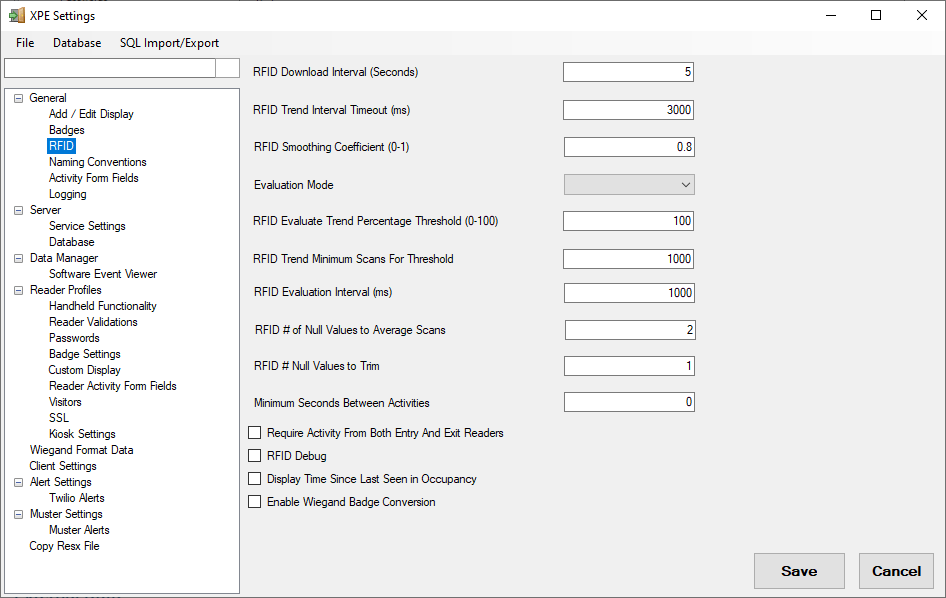946x598 pixels.
Task: Open Service Settings under Server
Action: [87, 226]
